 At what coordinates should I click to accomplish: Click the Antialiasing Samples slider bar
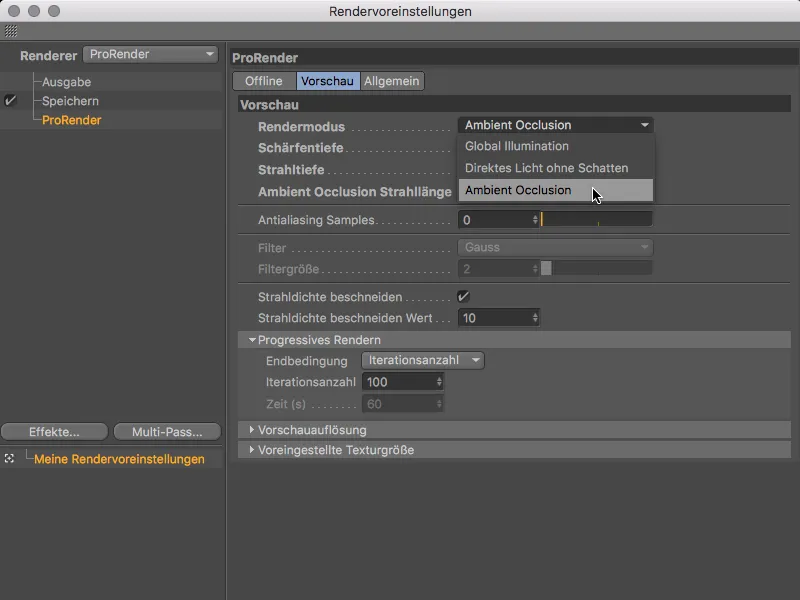pos(596,220)
